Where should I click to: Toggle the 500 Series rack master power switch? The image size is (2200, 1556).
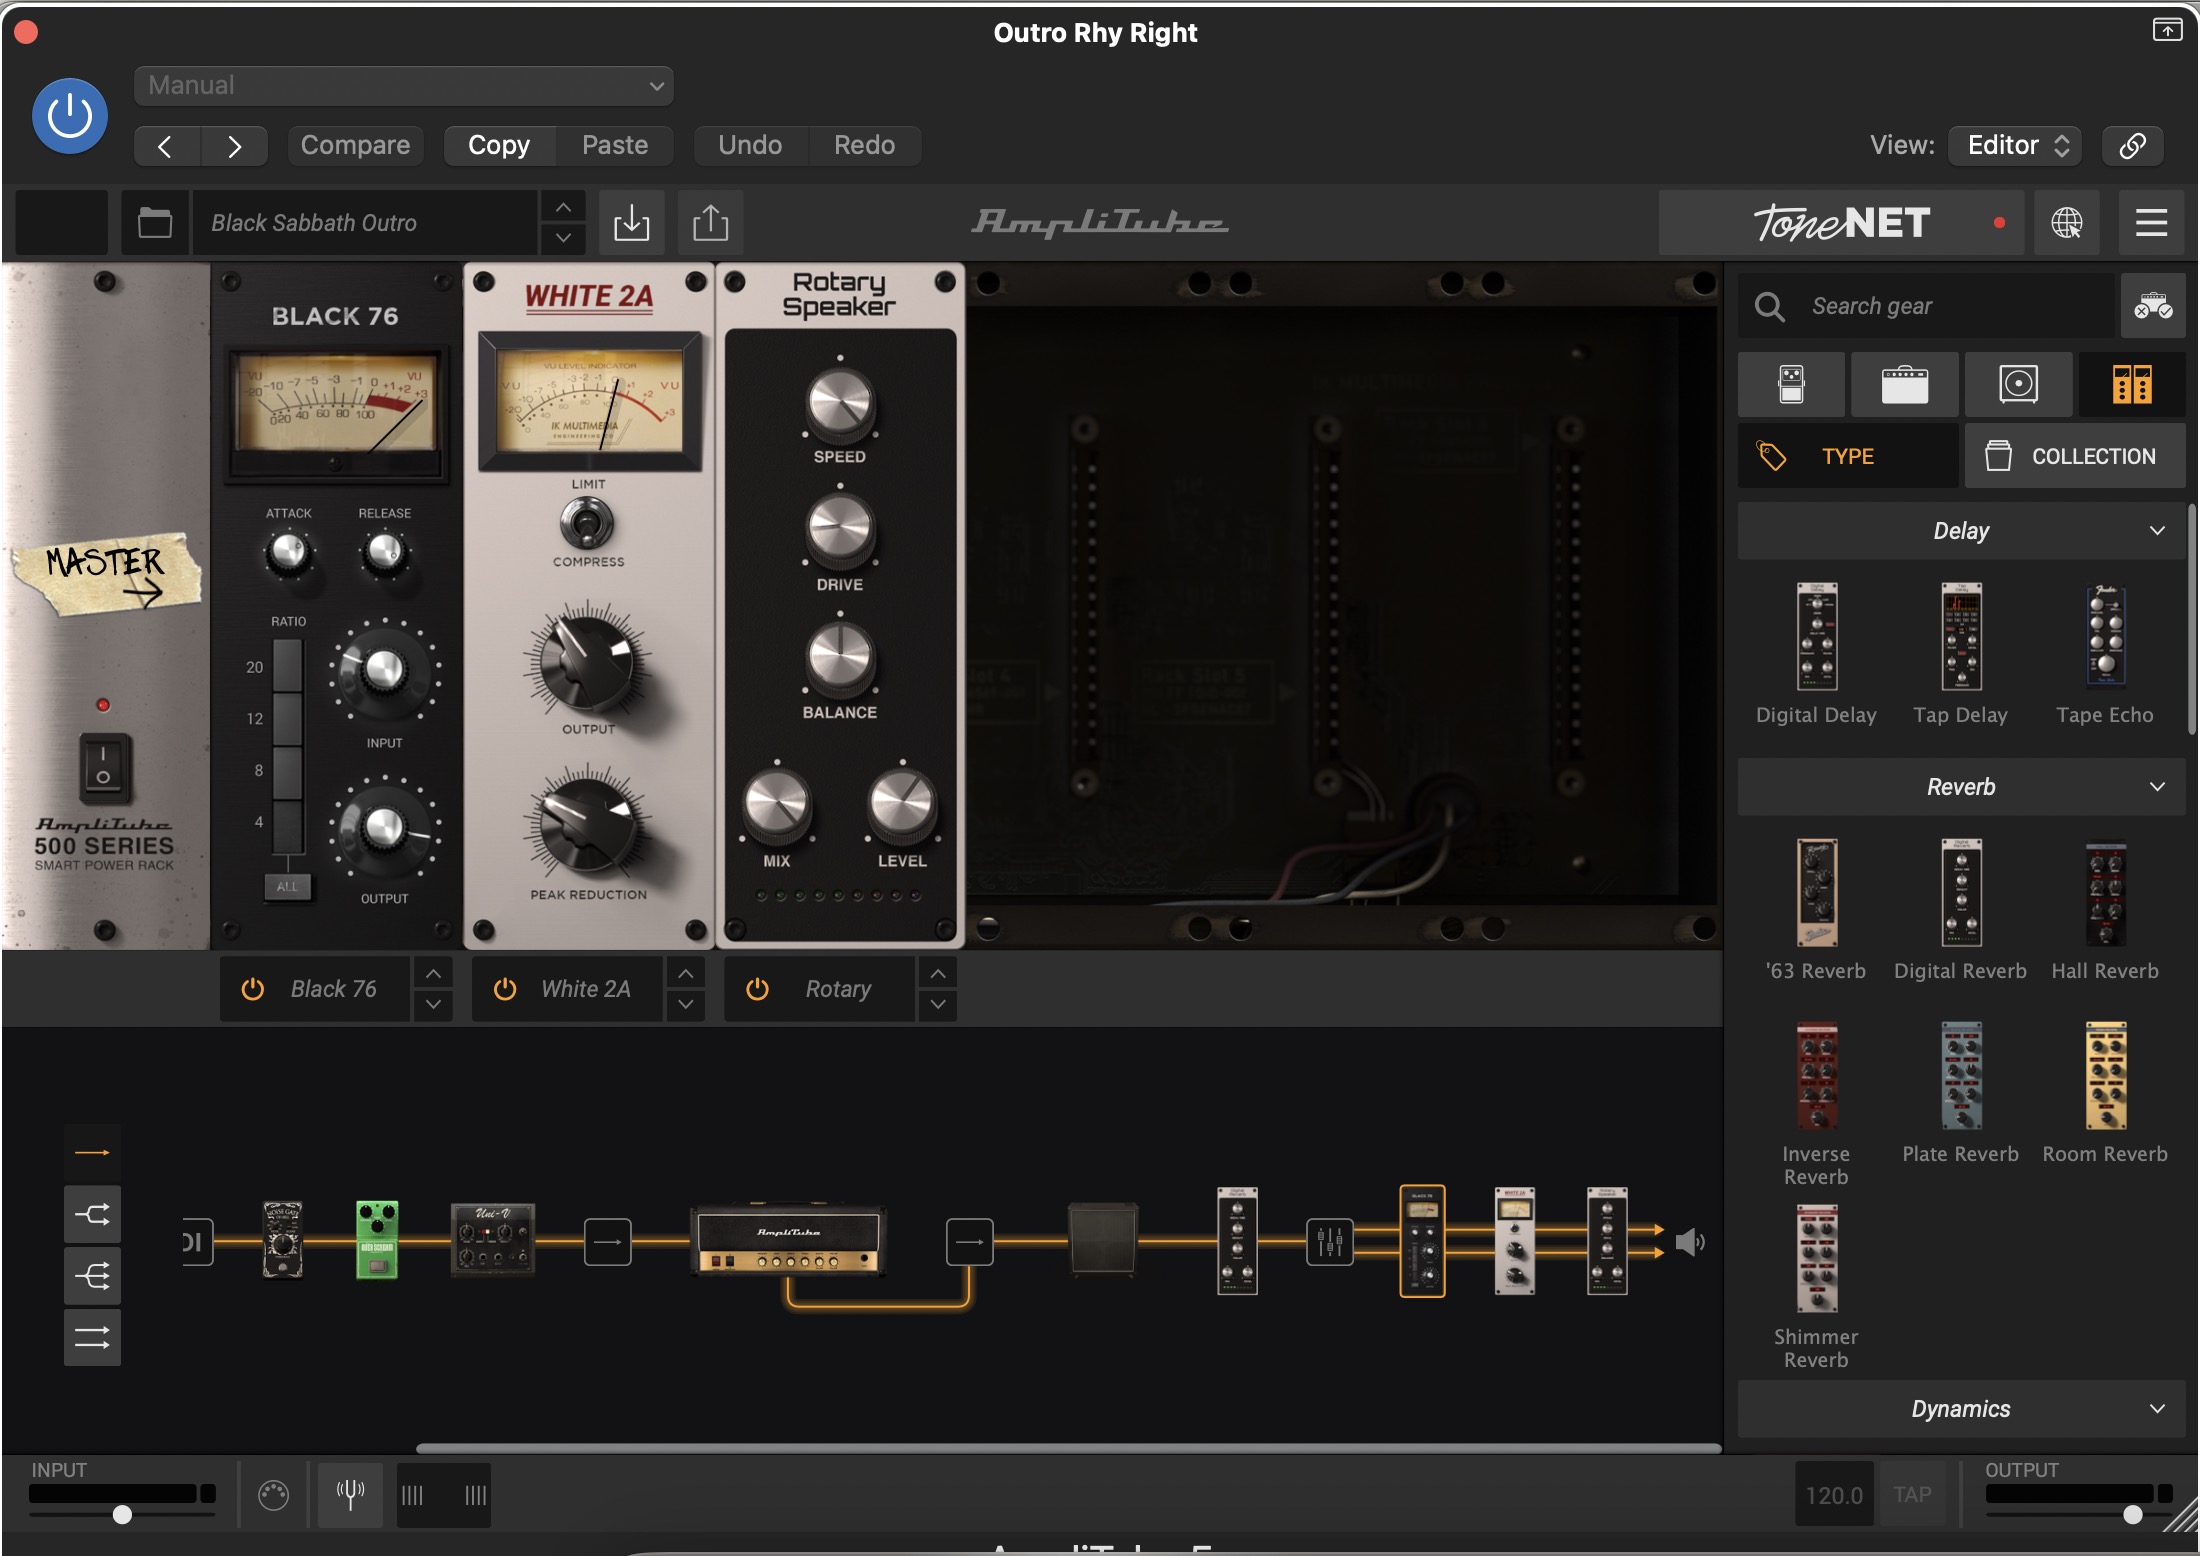[104, 768]
